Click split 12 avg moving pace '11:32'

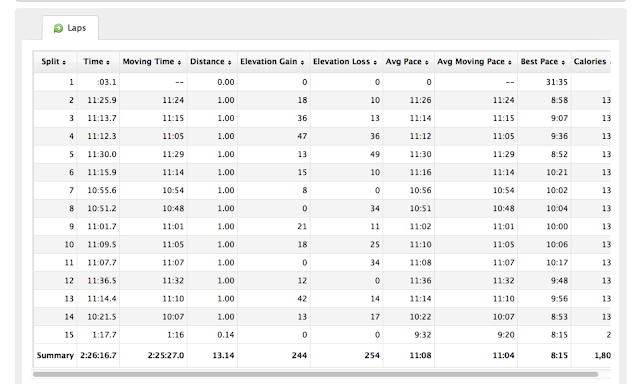coord(503,280)
